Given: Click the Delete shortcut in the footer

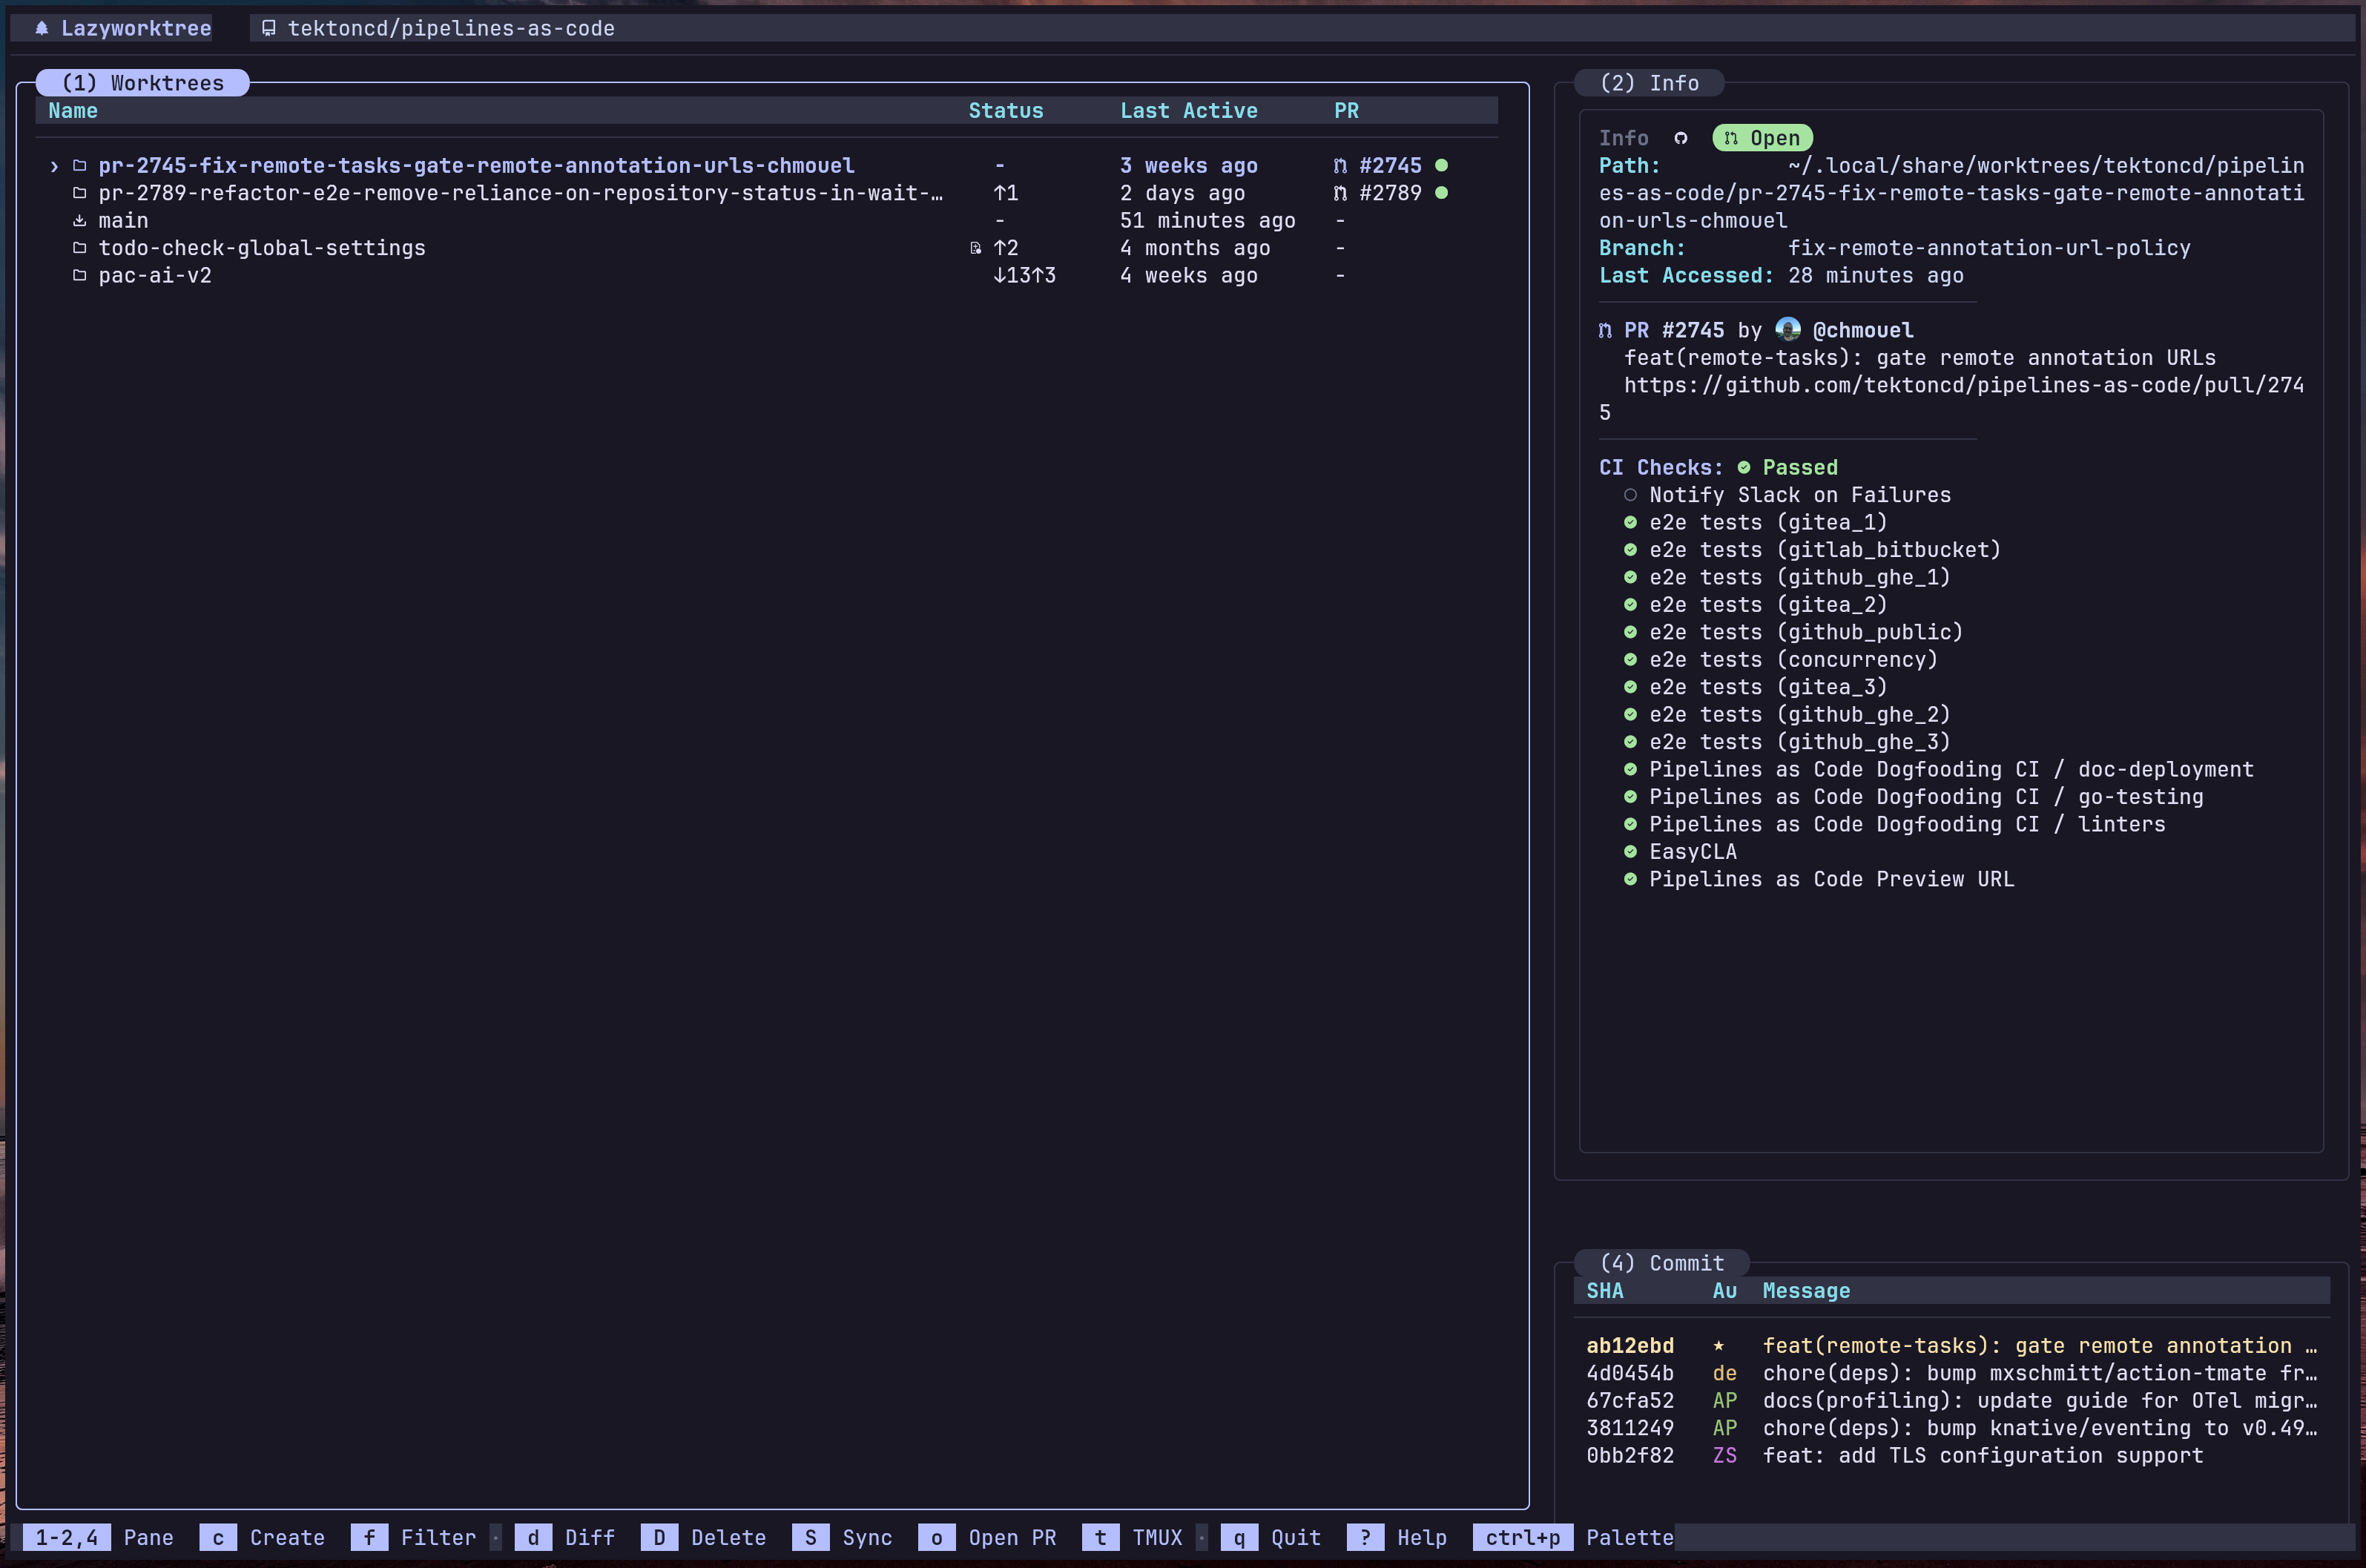Looking at the screenshot, I should pos(703,1537).
